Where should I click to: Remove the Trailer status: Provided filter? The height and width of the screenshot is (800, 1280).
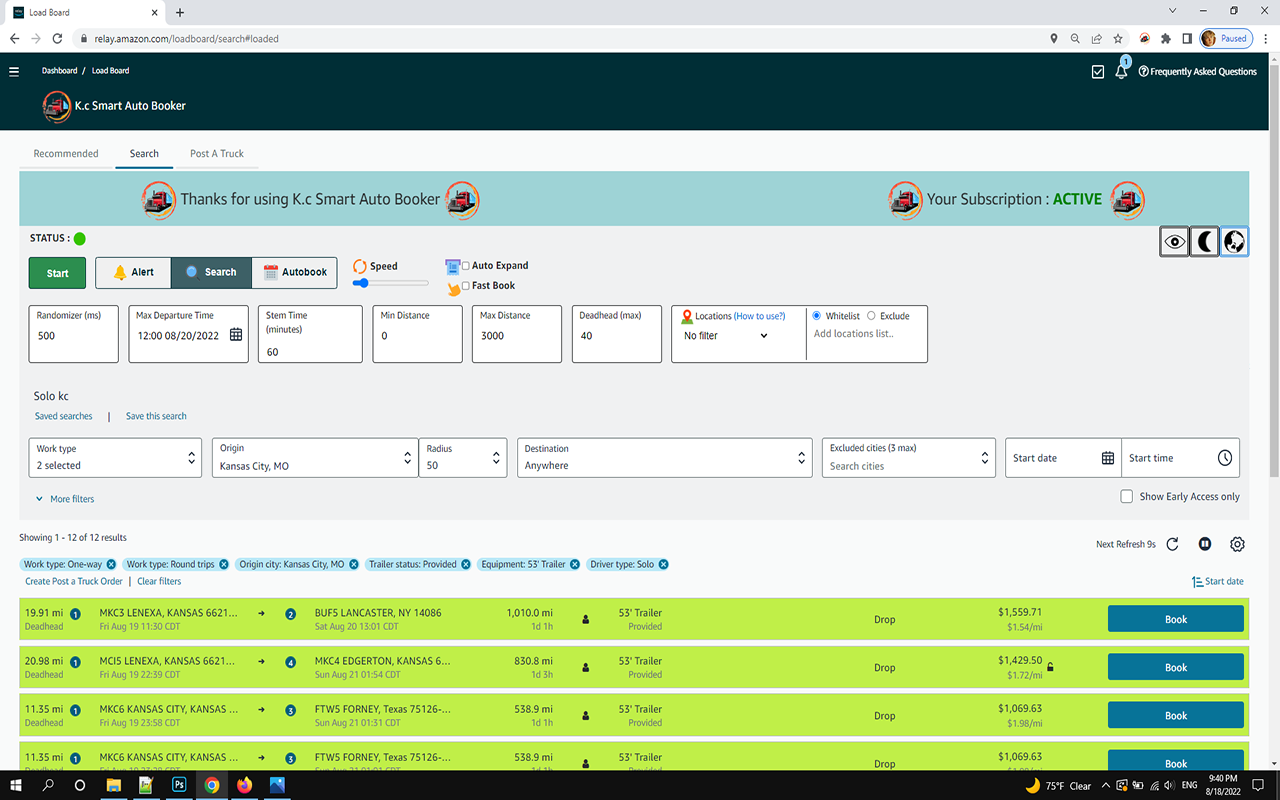pyautogui.click(x=466, y=564)
